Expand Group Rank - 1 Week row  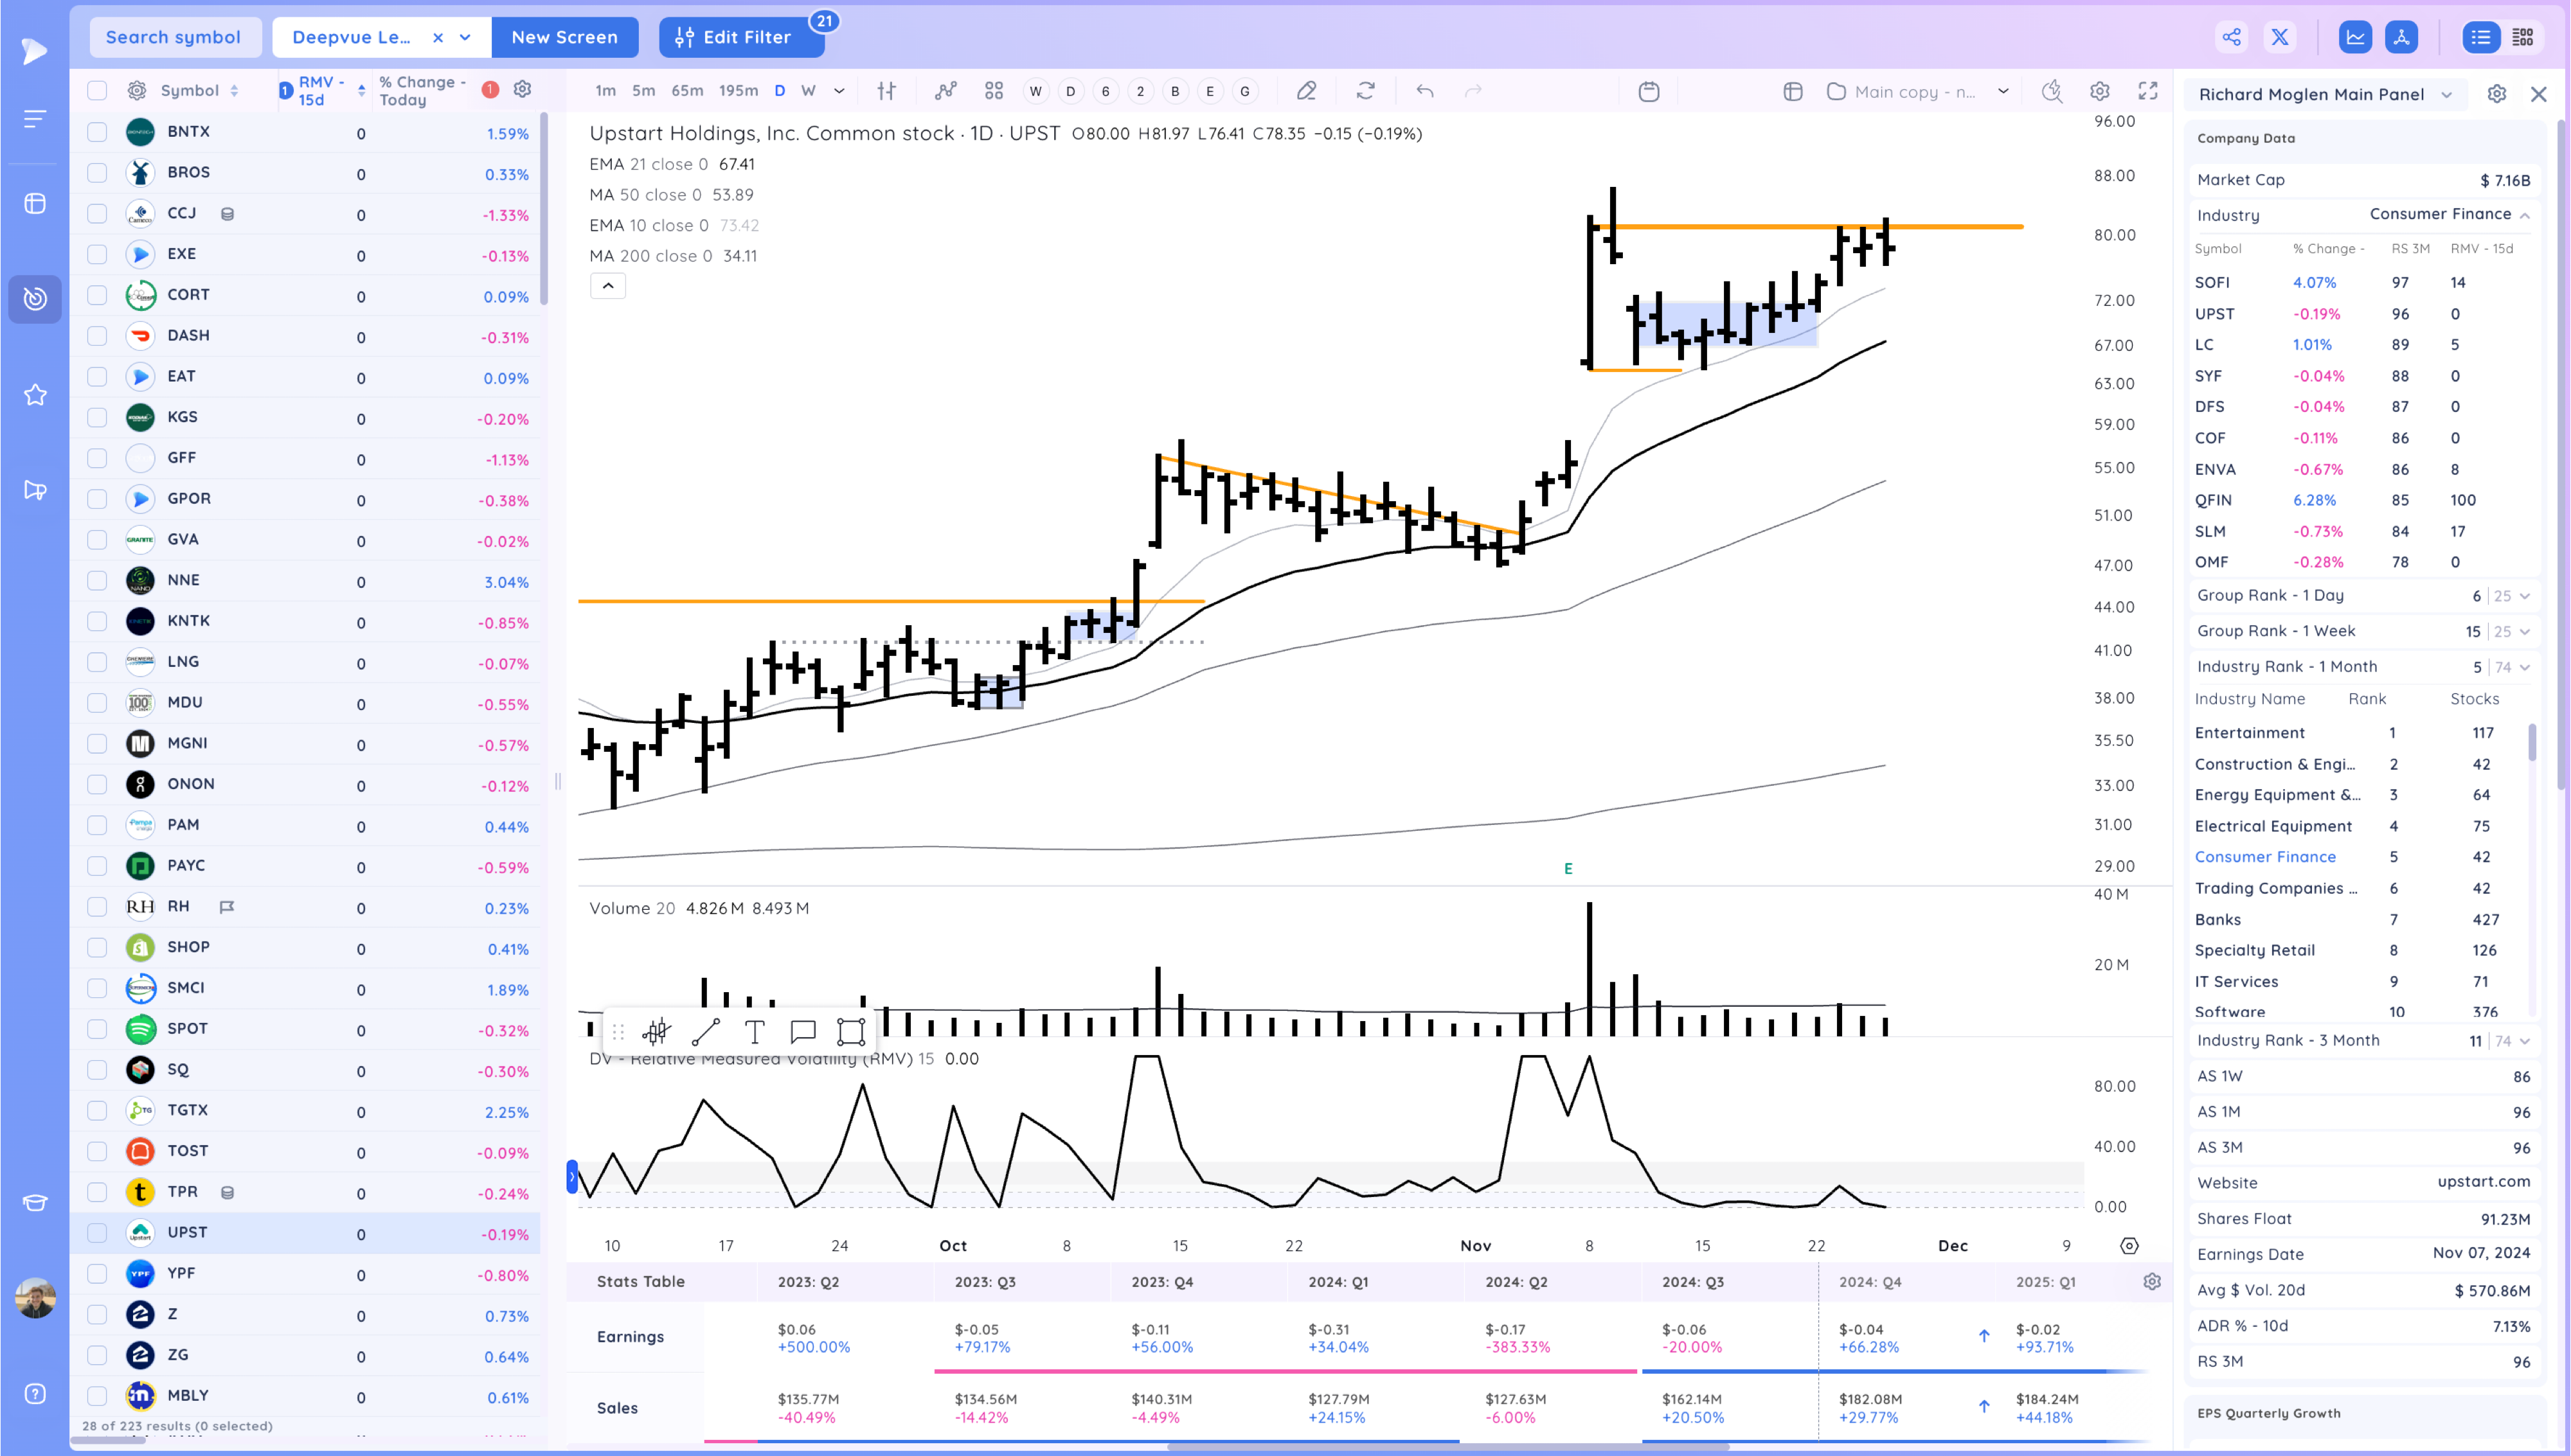(x=2526, y=632)
